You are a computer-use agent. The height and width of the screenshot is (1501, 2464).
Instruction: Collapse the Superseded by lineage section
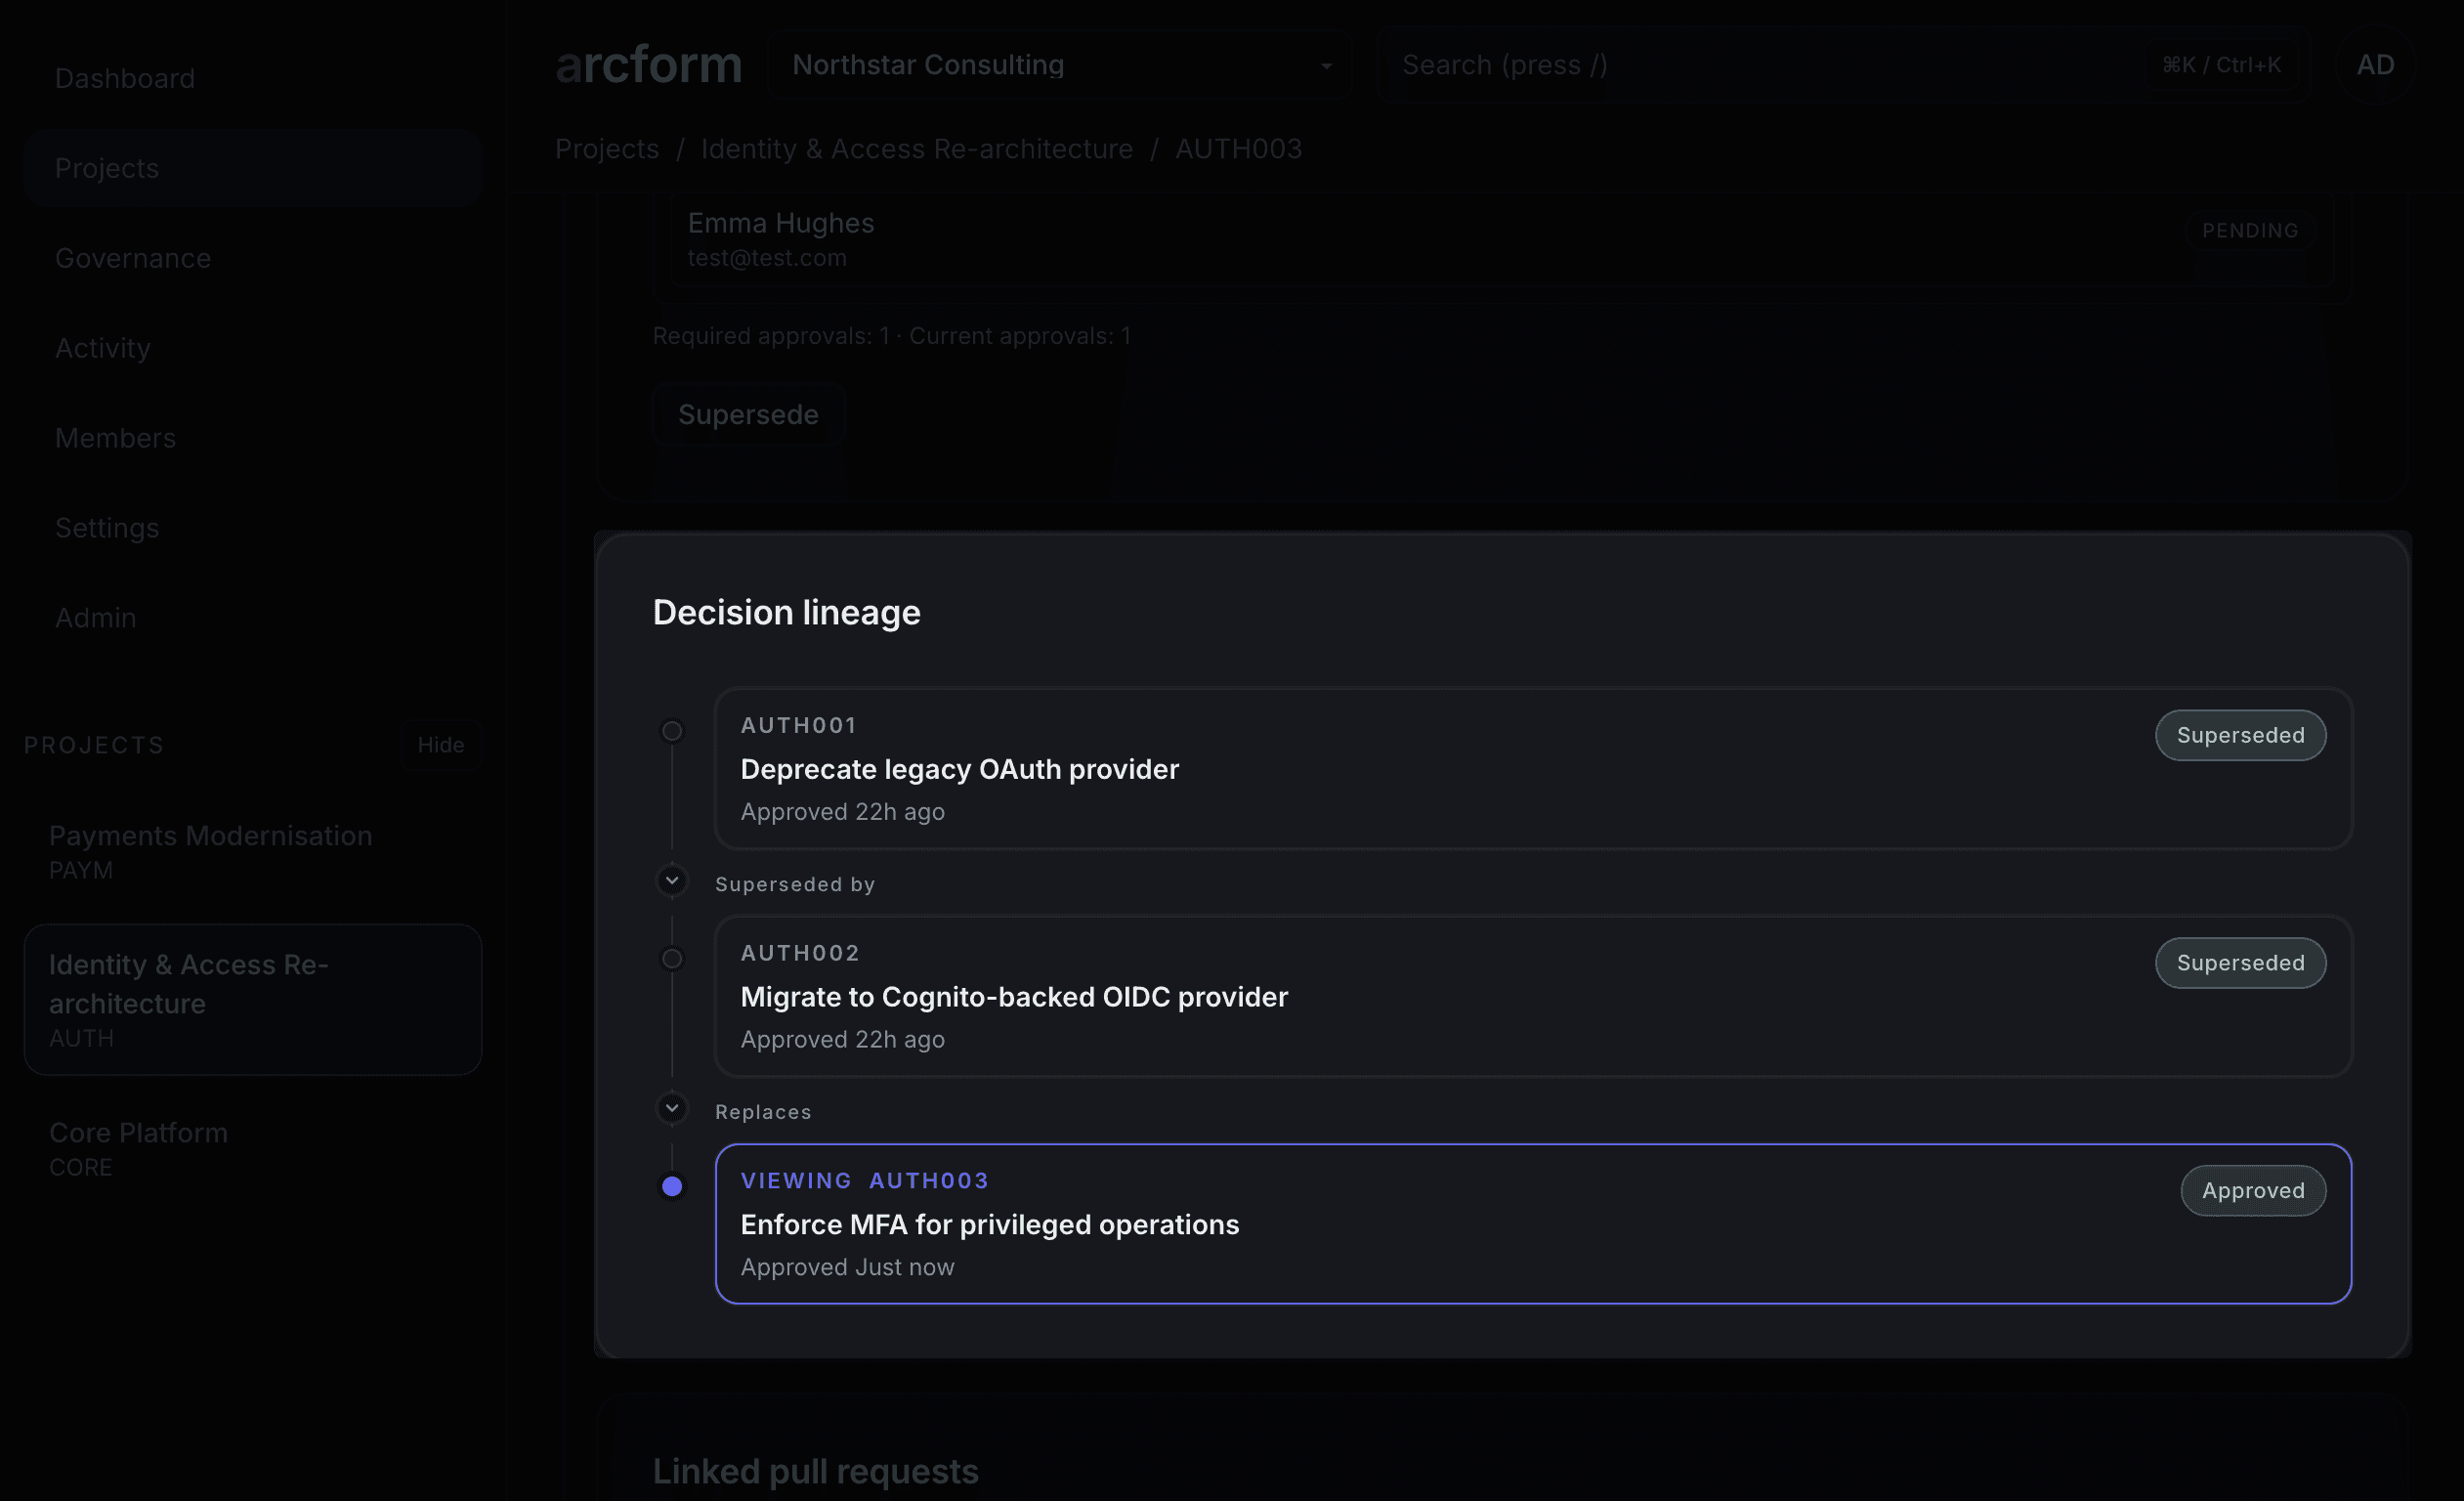[671, 881]
